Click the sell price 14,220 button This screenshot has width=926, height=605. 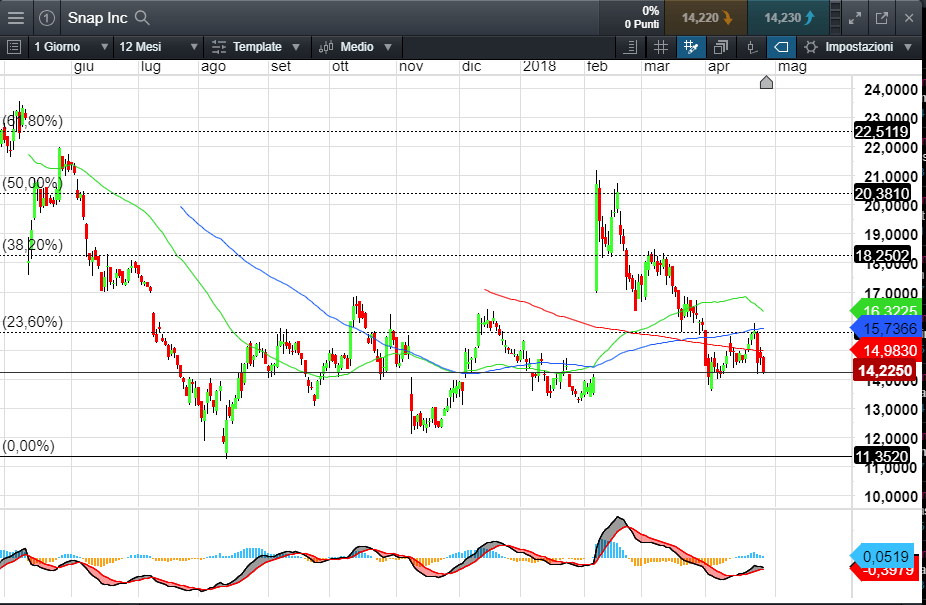(706, 18)
